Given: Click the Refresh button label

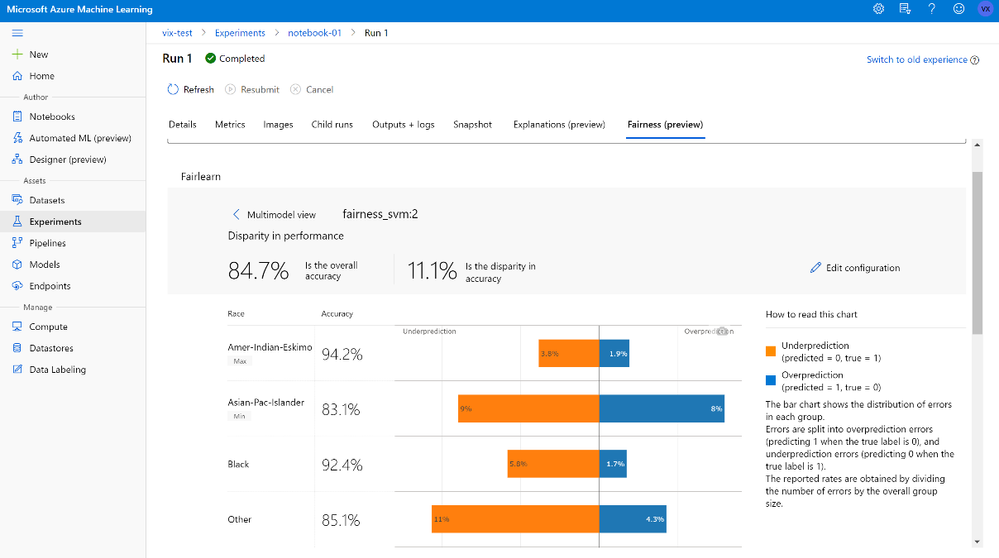Looking at the screenshot, I should point(199,90).
